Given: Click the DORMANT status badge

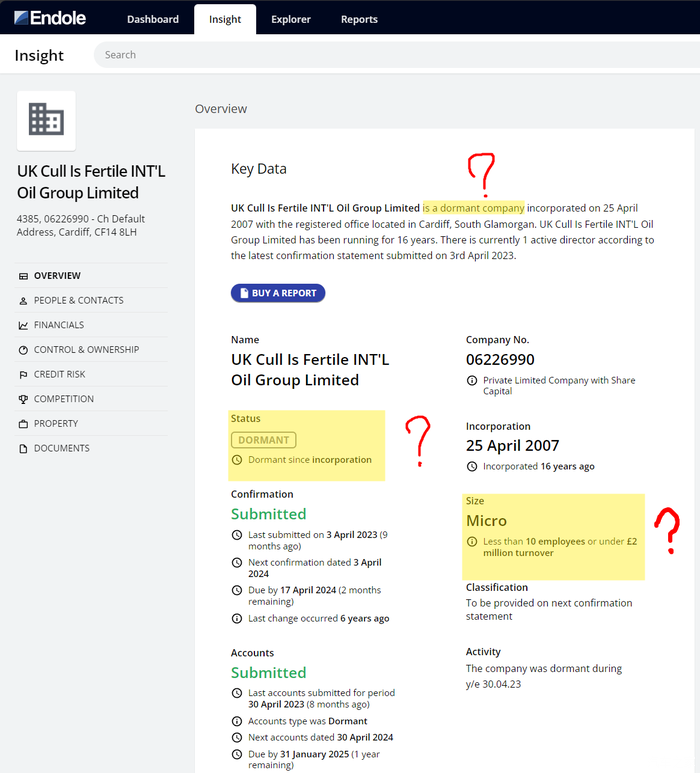Looking at the screenshot, I should [x=264, y=440].
